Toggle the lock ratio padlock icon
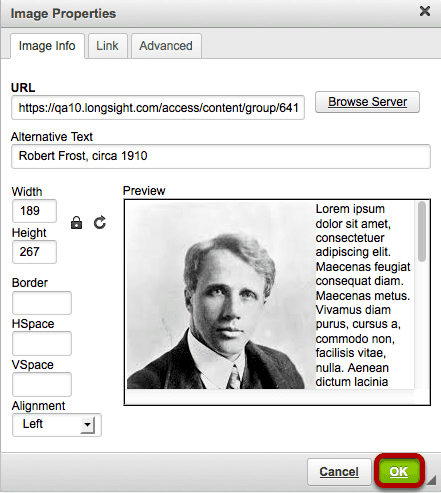 click(x=76, y=223)
